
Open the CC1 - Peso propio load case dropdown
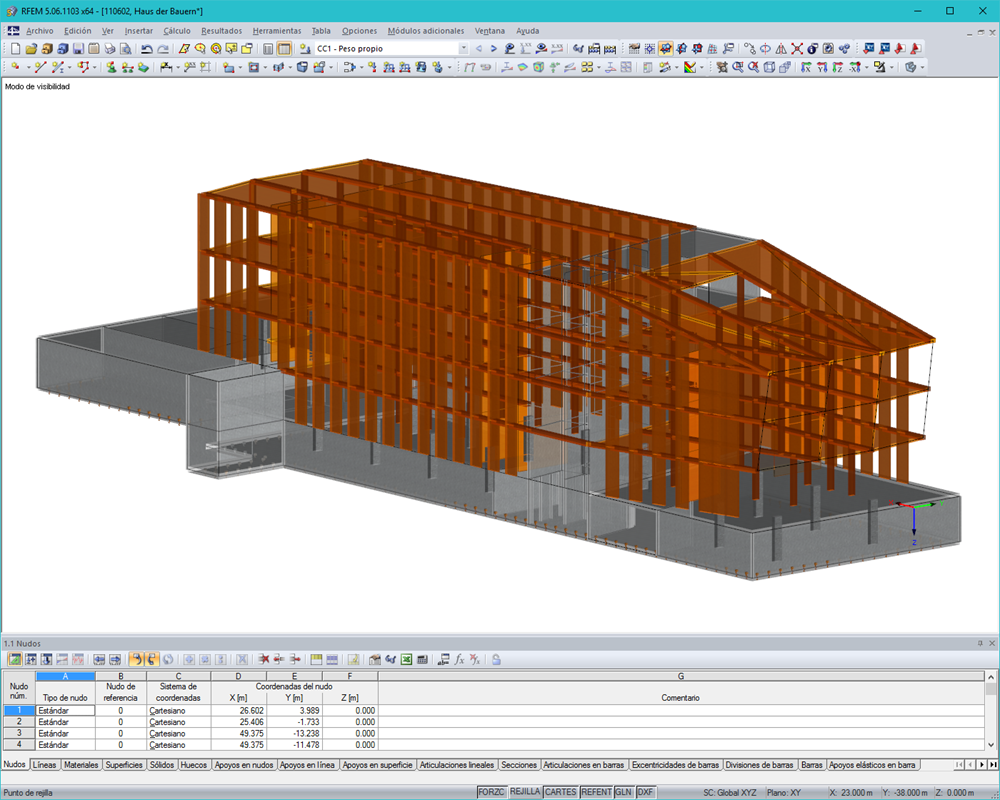tap(464, 48)
